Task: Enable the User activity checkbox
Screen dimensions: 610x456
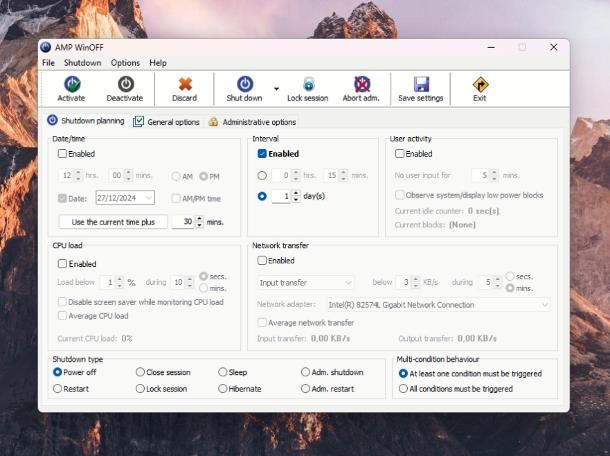Action: [400, 154]
